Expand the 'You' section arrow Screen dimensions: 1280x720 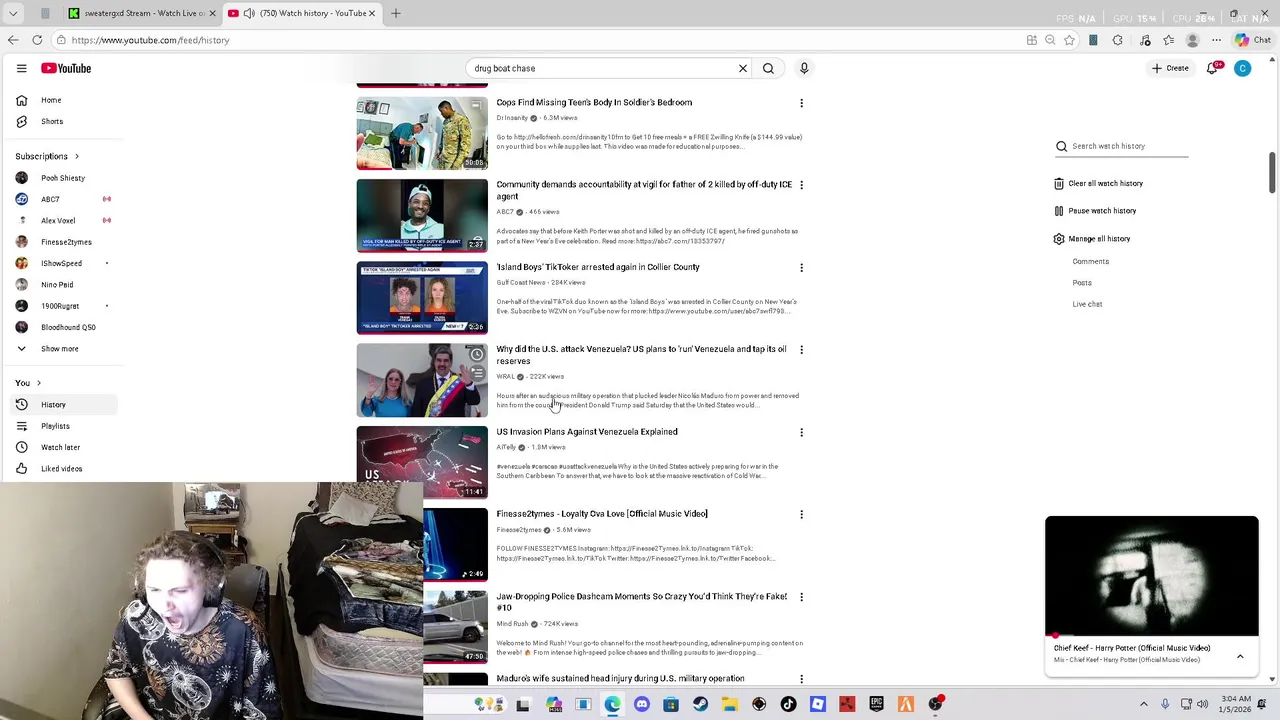39,383
